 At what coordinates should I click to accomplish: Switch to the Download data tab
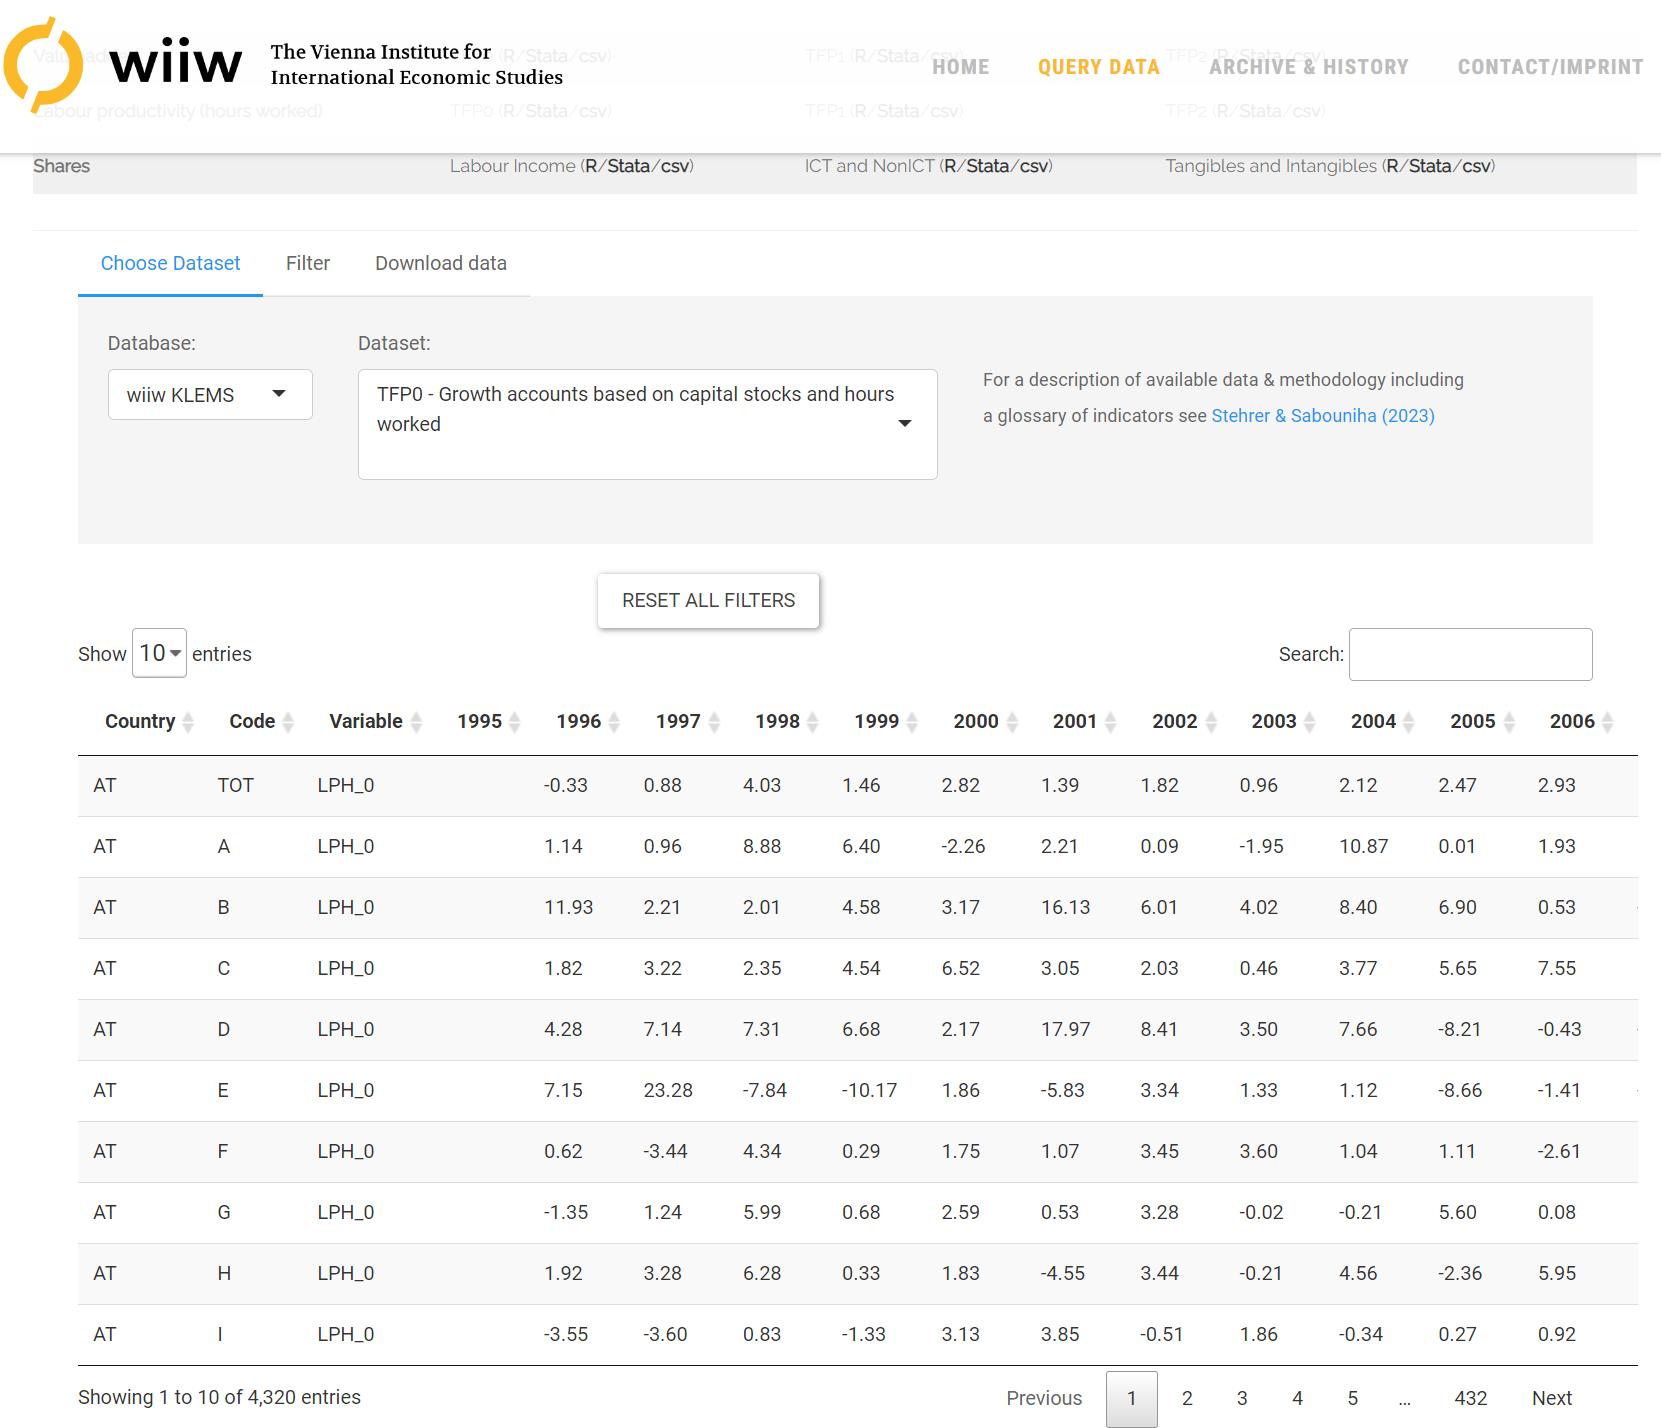(440, 263)
